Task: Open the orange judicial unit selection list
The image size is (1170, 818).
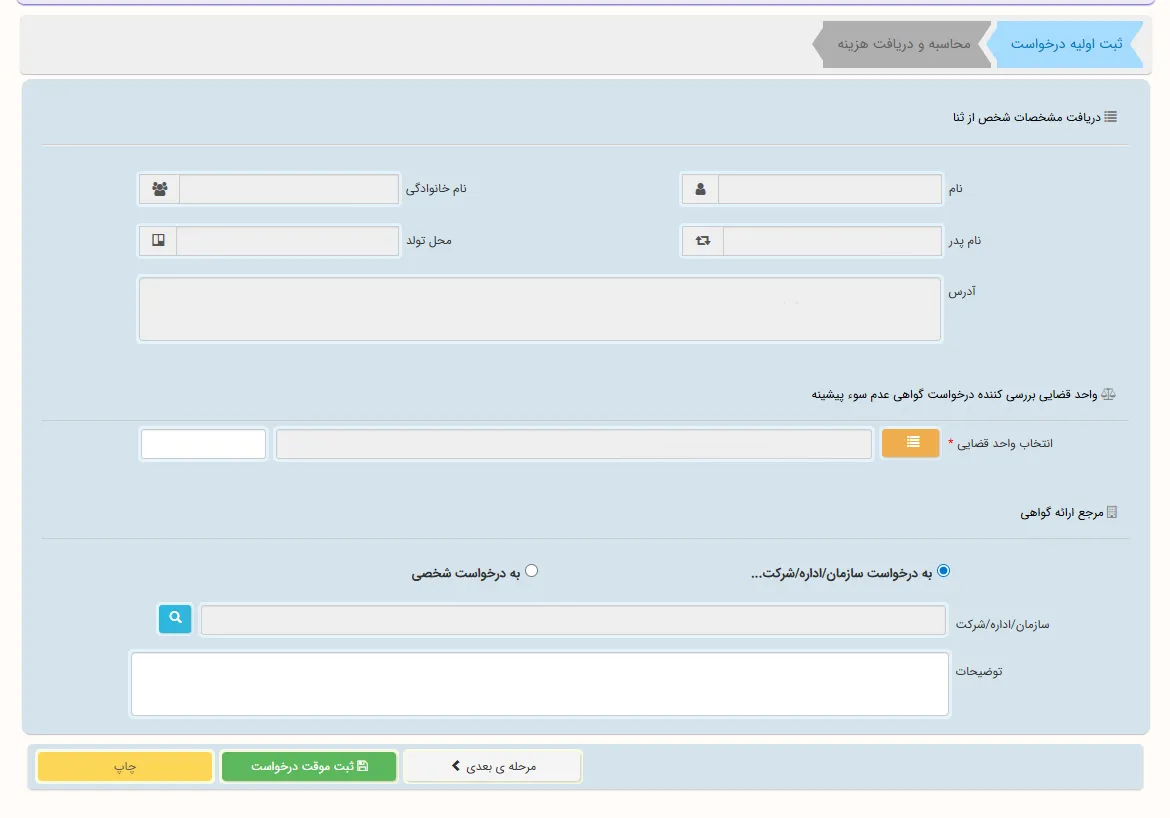Action: tap(910, 443)
